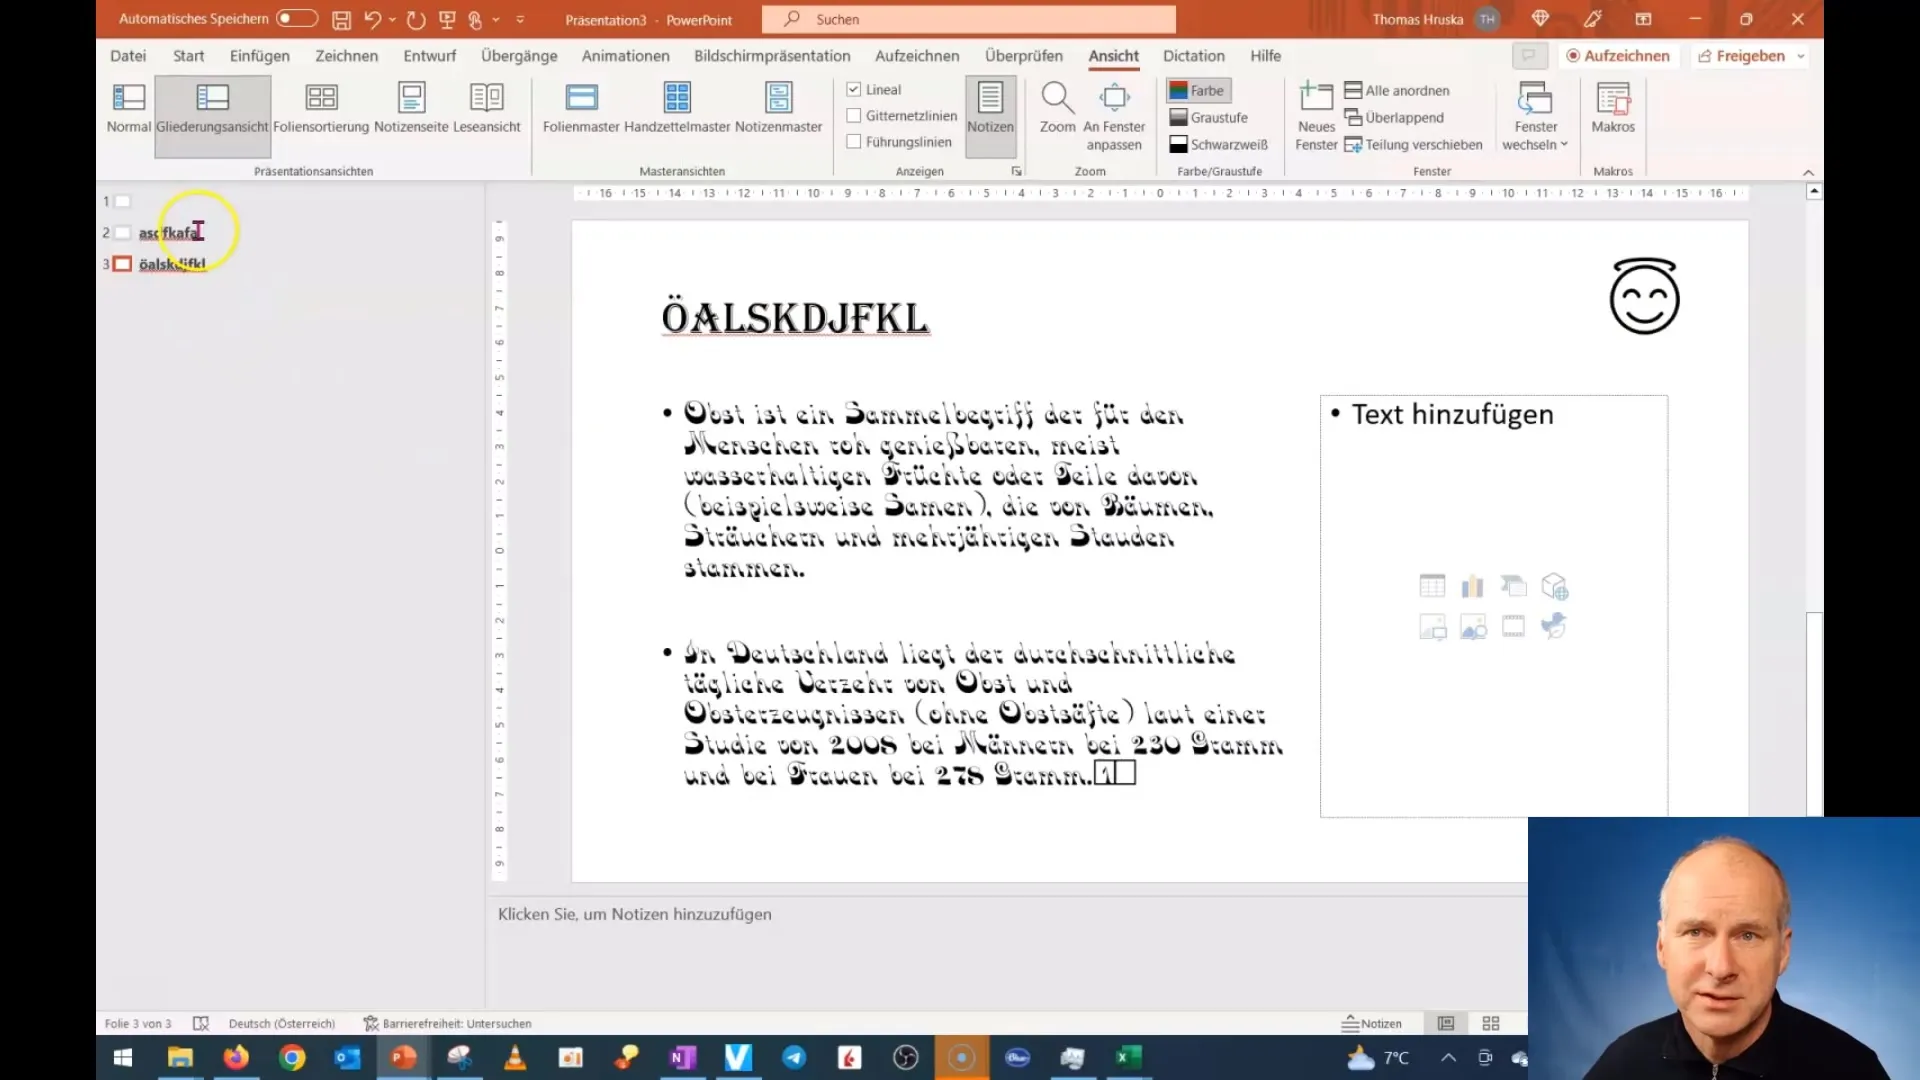
Task: Expand Fenster Teilung verschieben option
Action: (x=1424, y=144)
